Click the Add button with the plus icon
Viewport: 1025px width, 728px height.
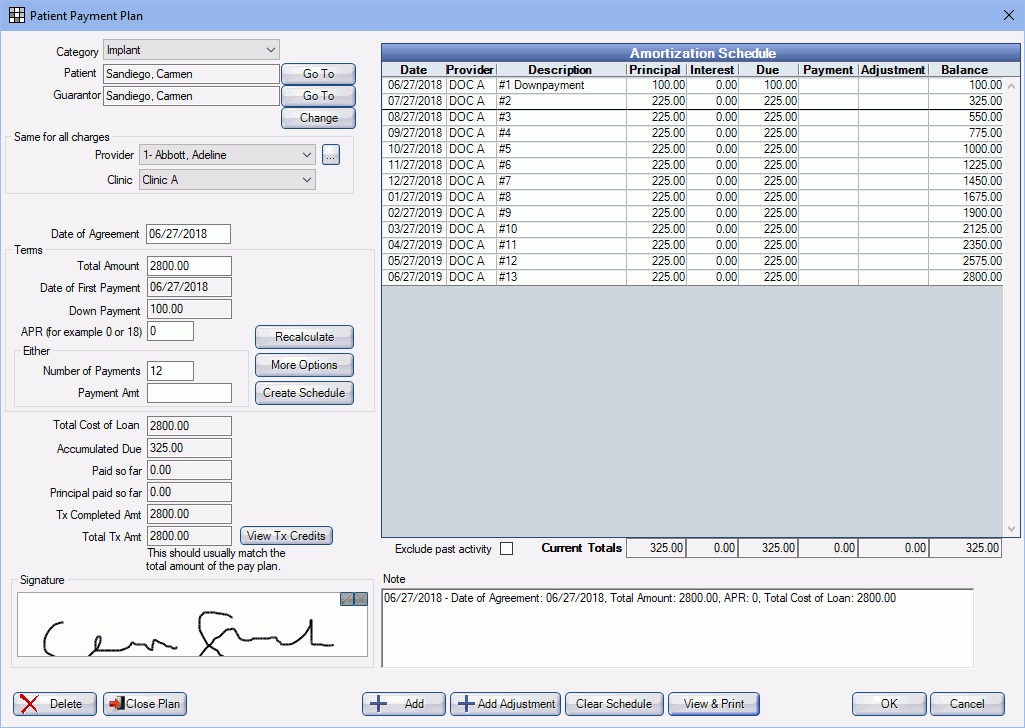[x=404, y=704]
